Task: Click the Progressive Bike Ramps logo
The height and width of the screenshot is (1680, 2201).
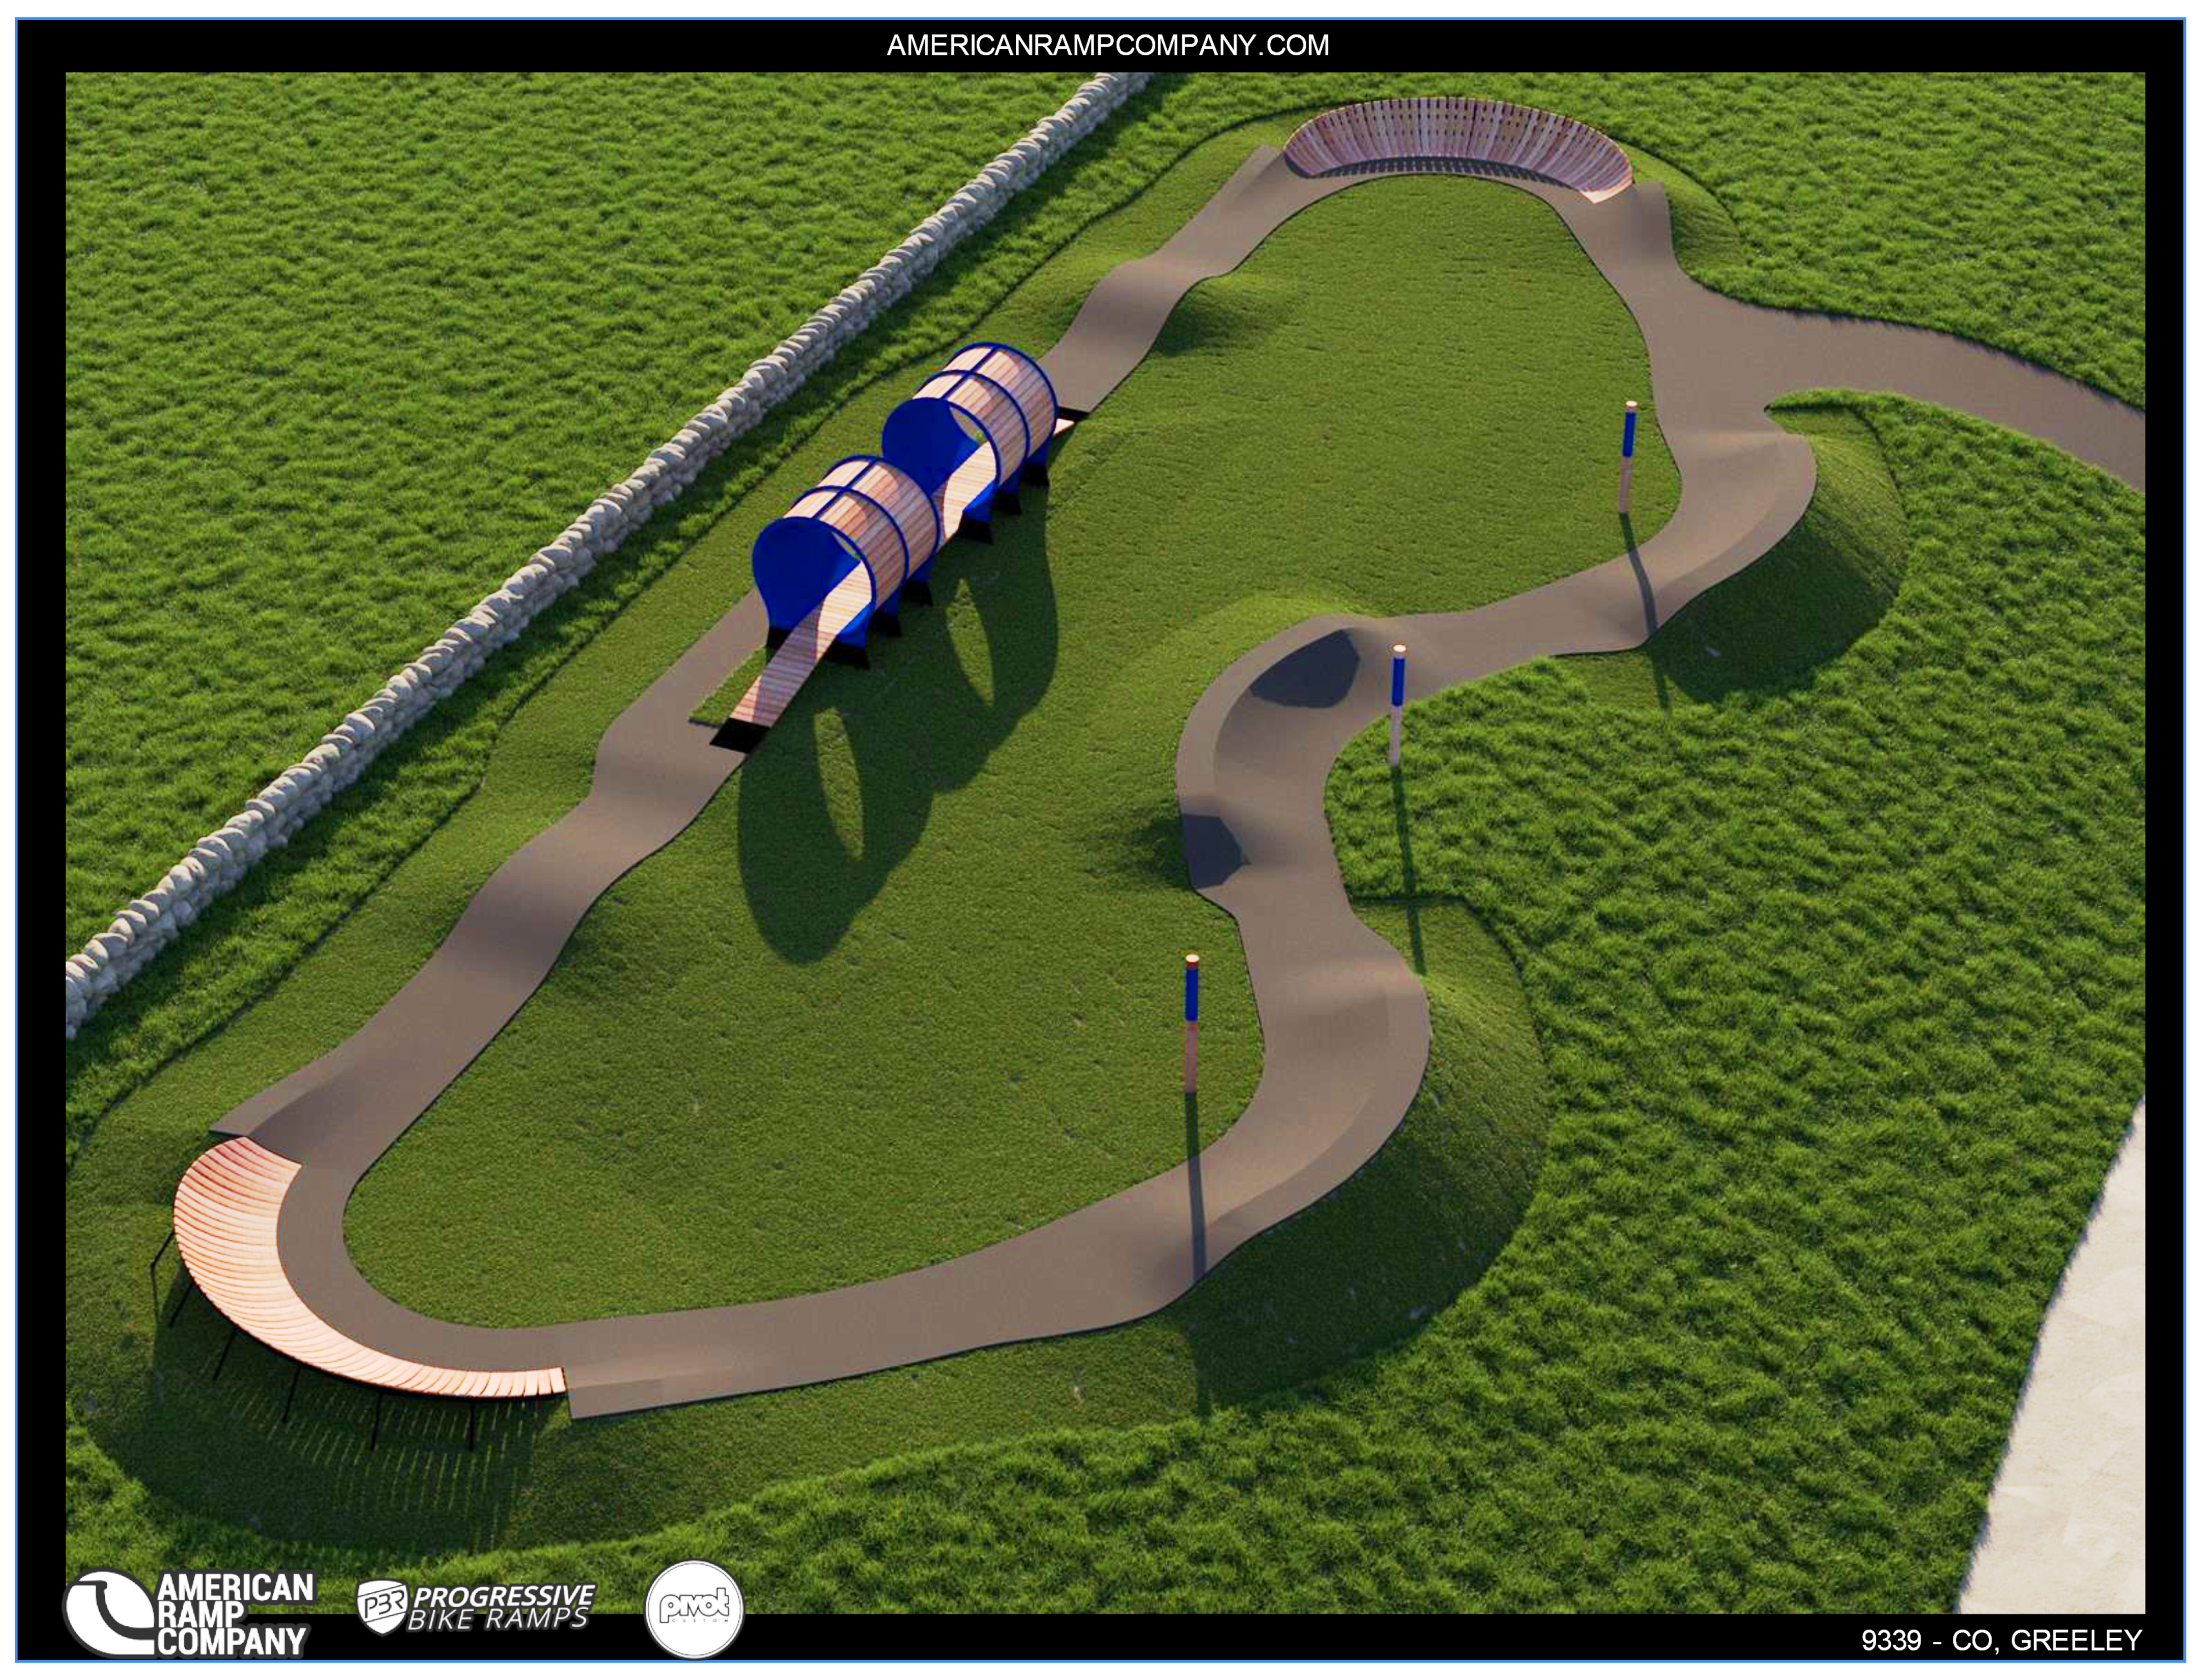Action: click(x=476, y=1607)
